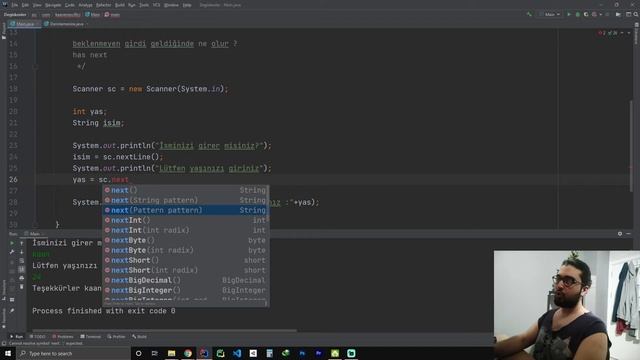The image size is (640, 360).
Task: Open the Refactor menu
Action: 104,5
